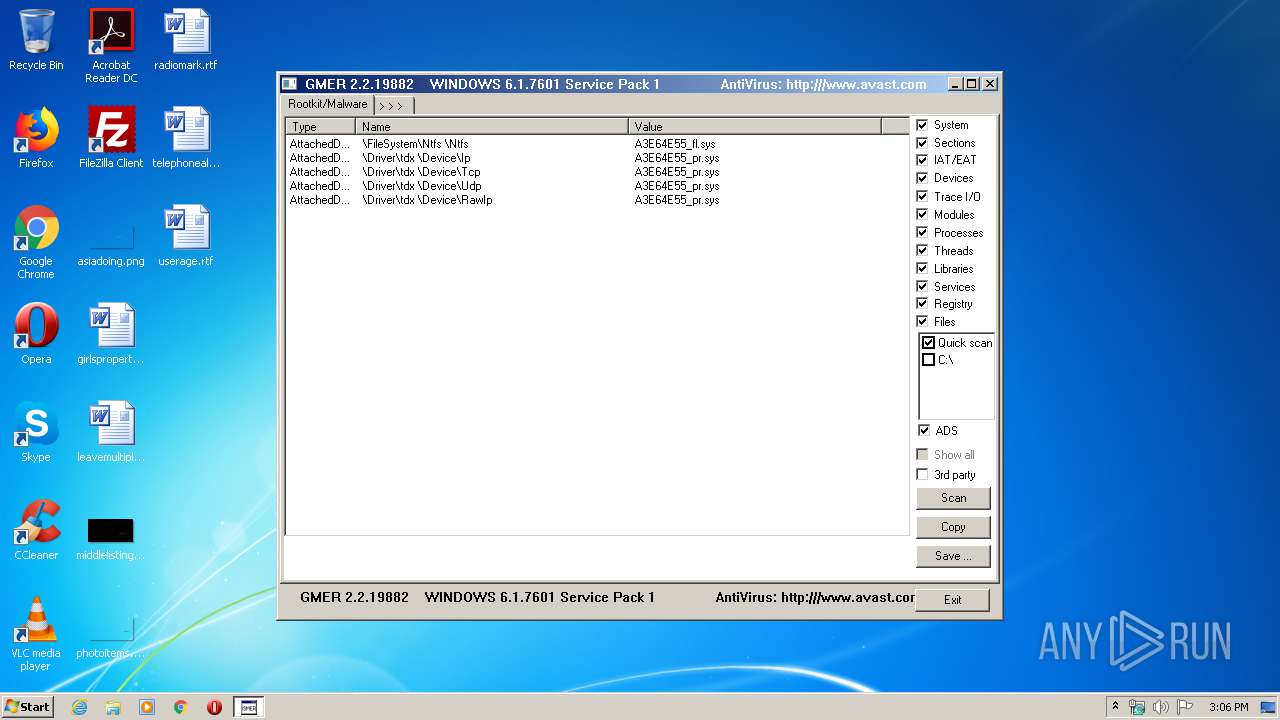1280x720 pixels.
Task: Select the \Driver\tdx \Device\Udp row
Action: pos(597,186)
